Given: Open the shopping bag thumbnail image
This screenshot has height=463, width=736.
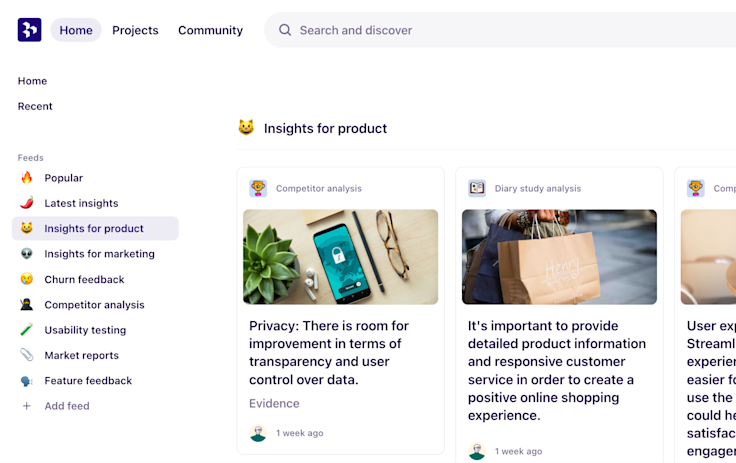Looking at the screenshot, I should tap(559, 257).
